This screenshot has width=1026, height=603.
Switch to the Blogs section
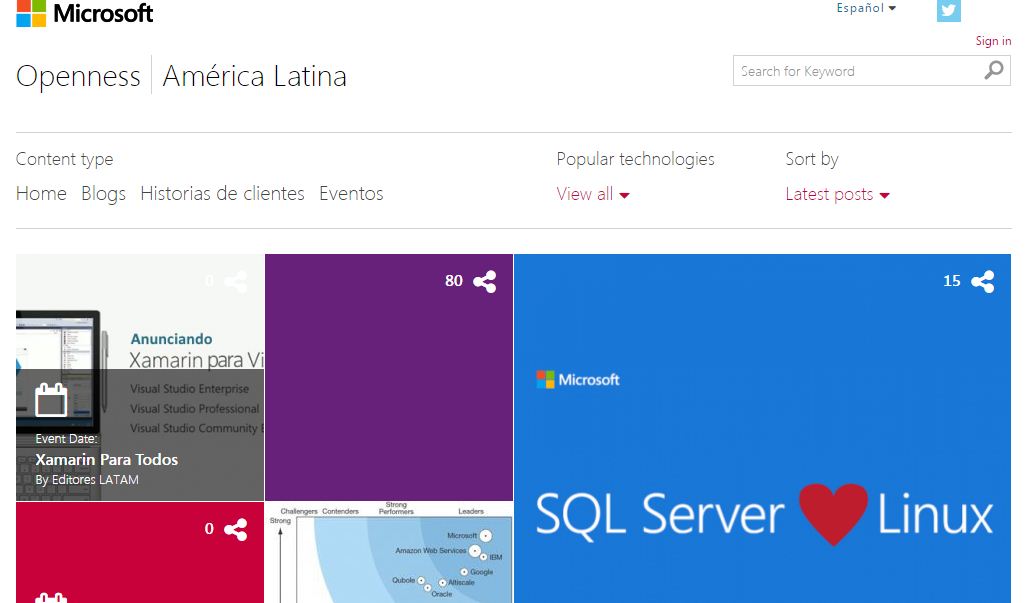tap(103, 193)
